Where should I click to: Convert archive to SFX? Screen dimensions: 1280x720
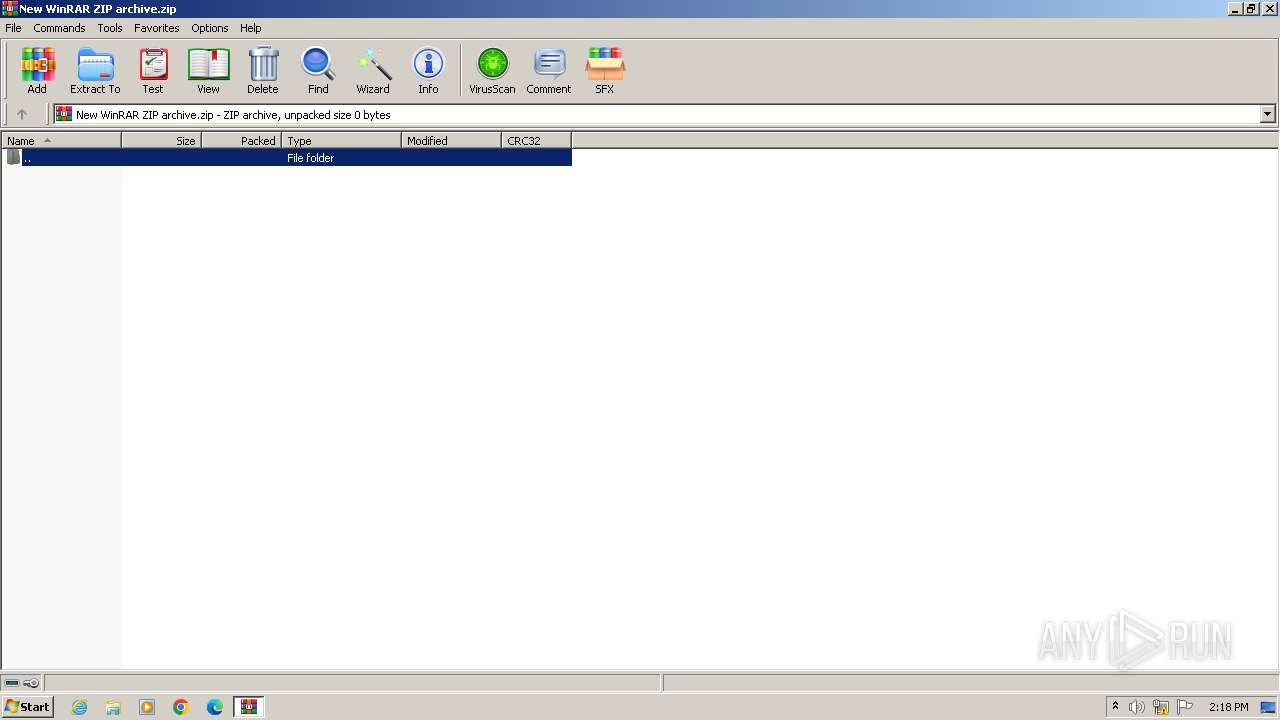(605, 70)
